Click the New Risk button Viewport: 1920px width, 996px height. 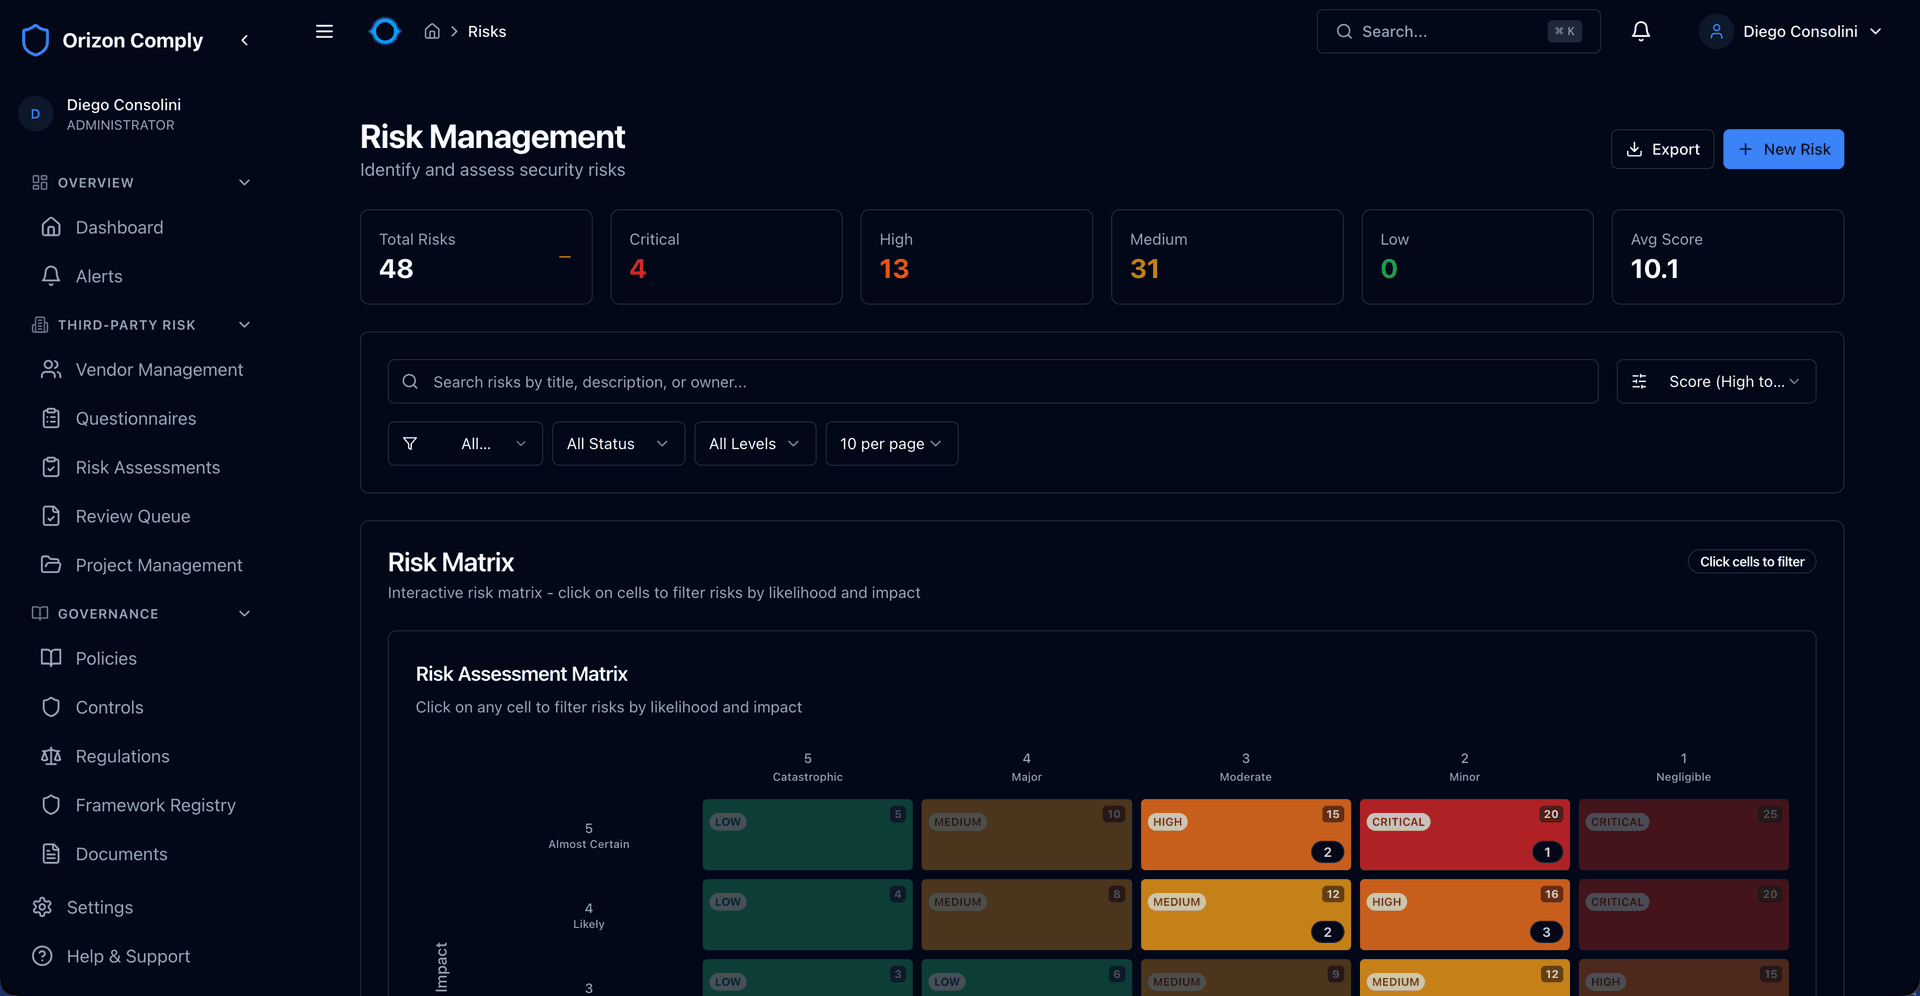[1783, 149]
